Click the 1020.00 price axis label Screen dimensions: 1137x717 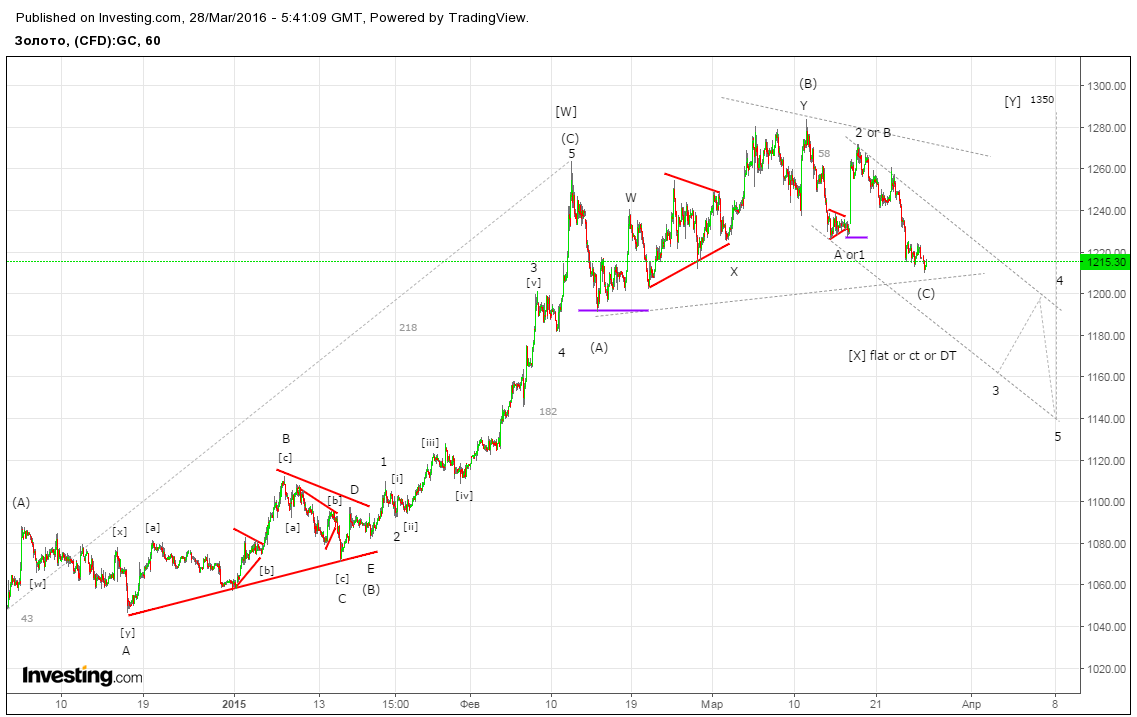coord(1106,669)
